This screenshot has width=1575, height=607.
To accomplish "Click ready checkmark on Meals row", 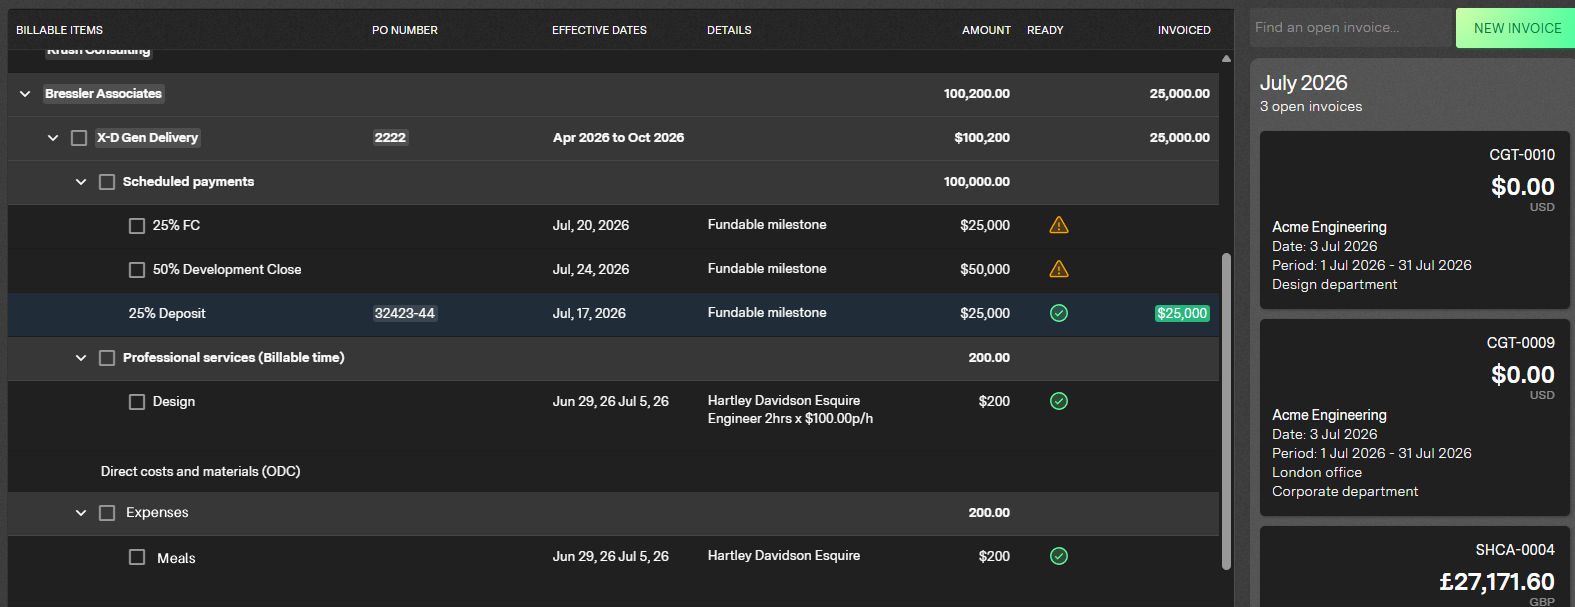I will [x=1059, y=556].
